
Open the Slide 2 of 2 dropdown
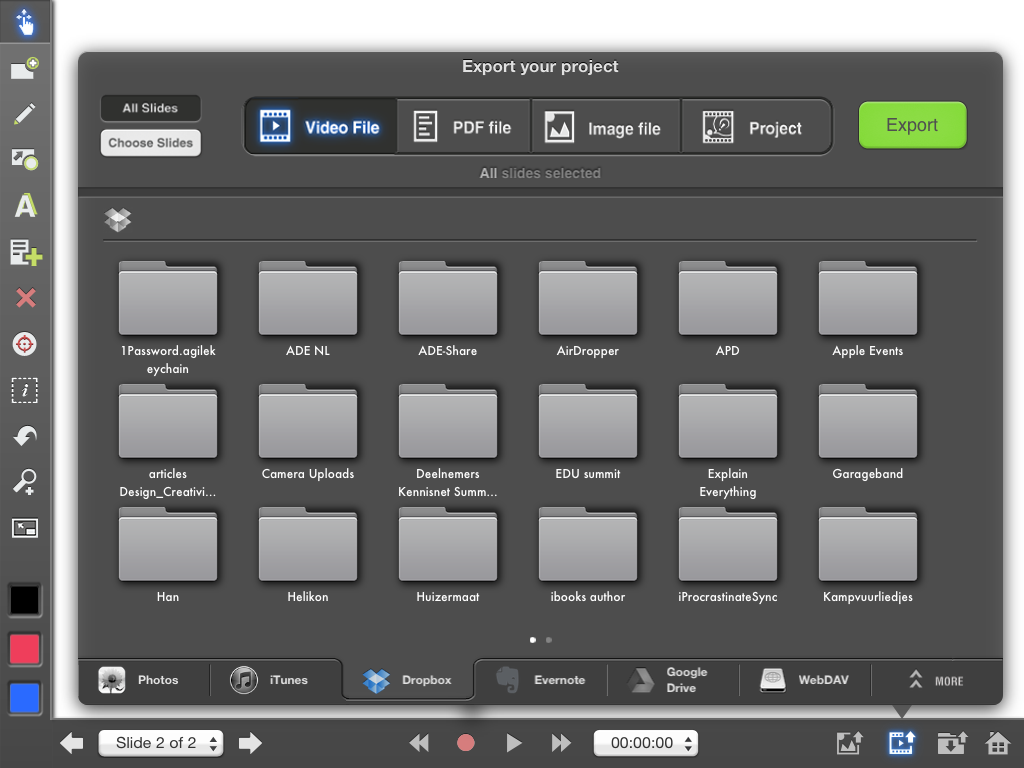[x=160, y=743]
